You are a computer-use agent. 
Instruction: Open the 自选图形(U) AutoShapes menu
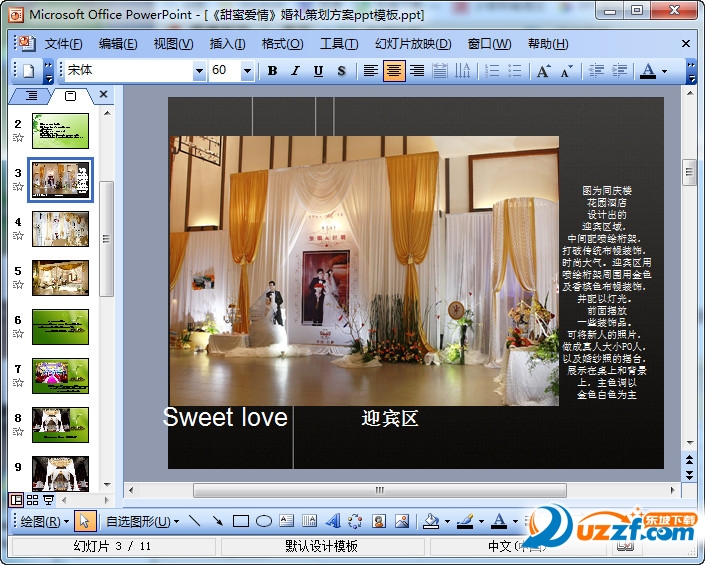(142, 521)
